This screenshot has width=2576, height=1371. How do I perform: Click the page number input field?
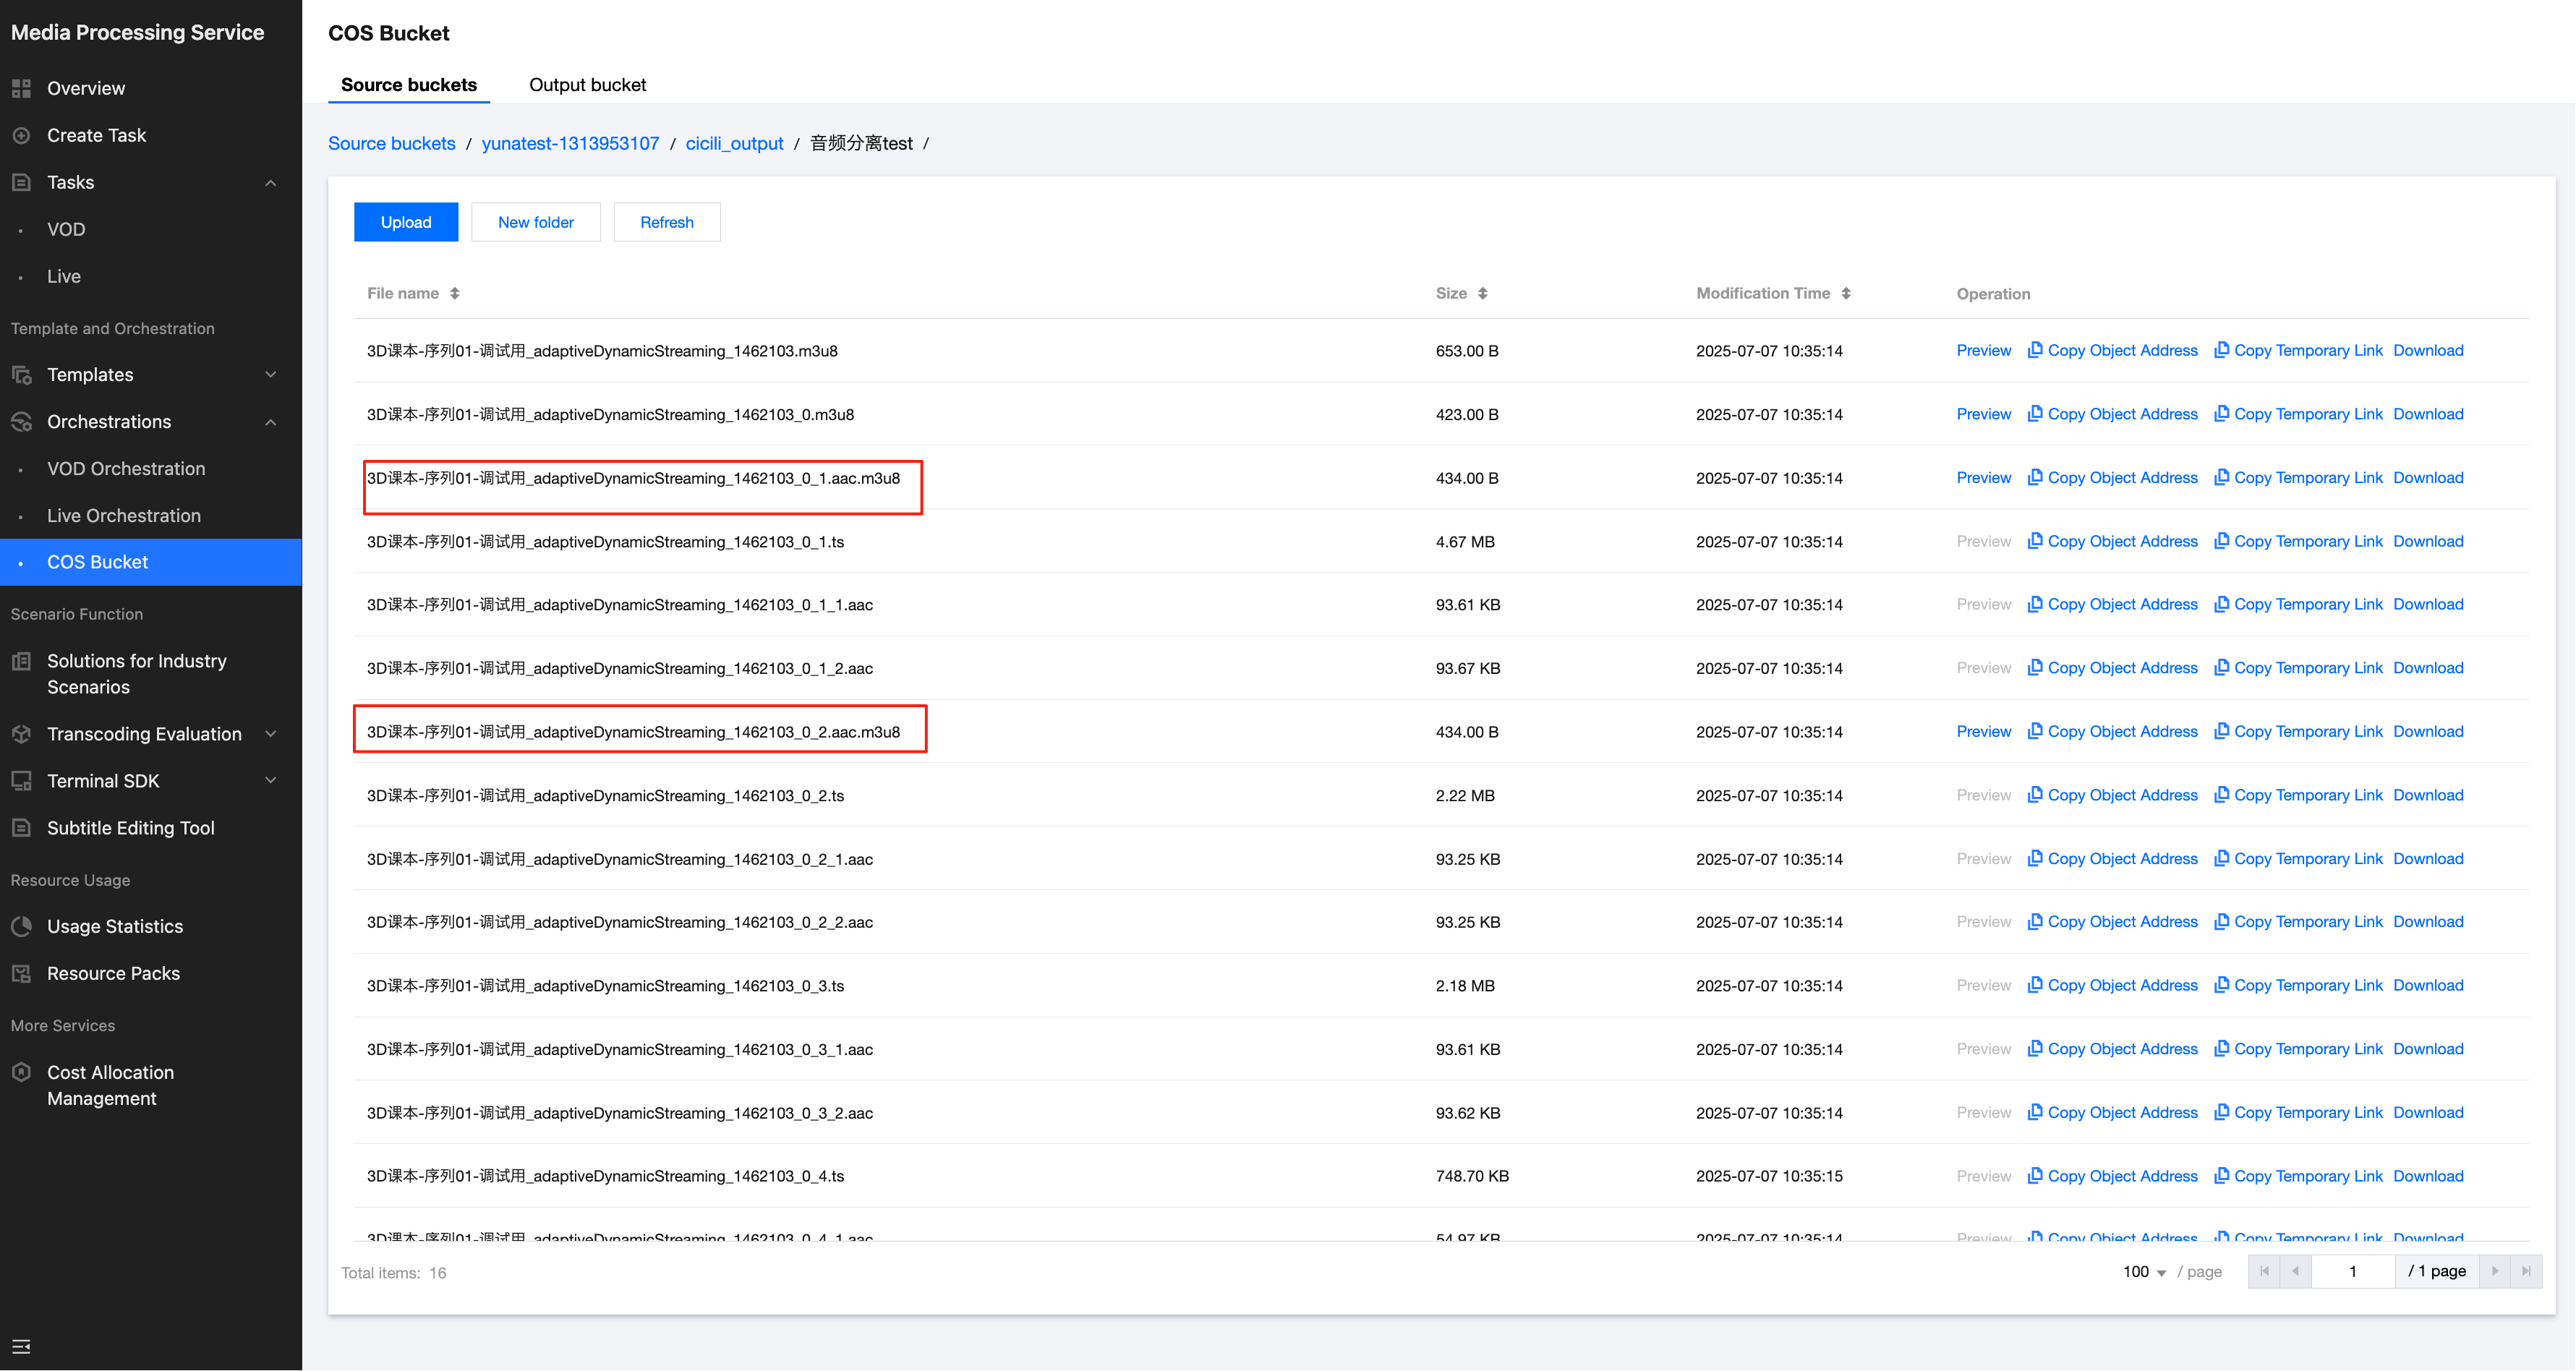tap(2352, 1272)
